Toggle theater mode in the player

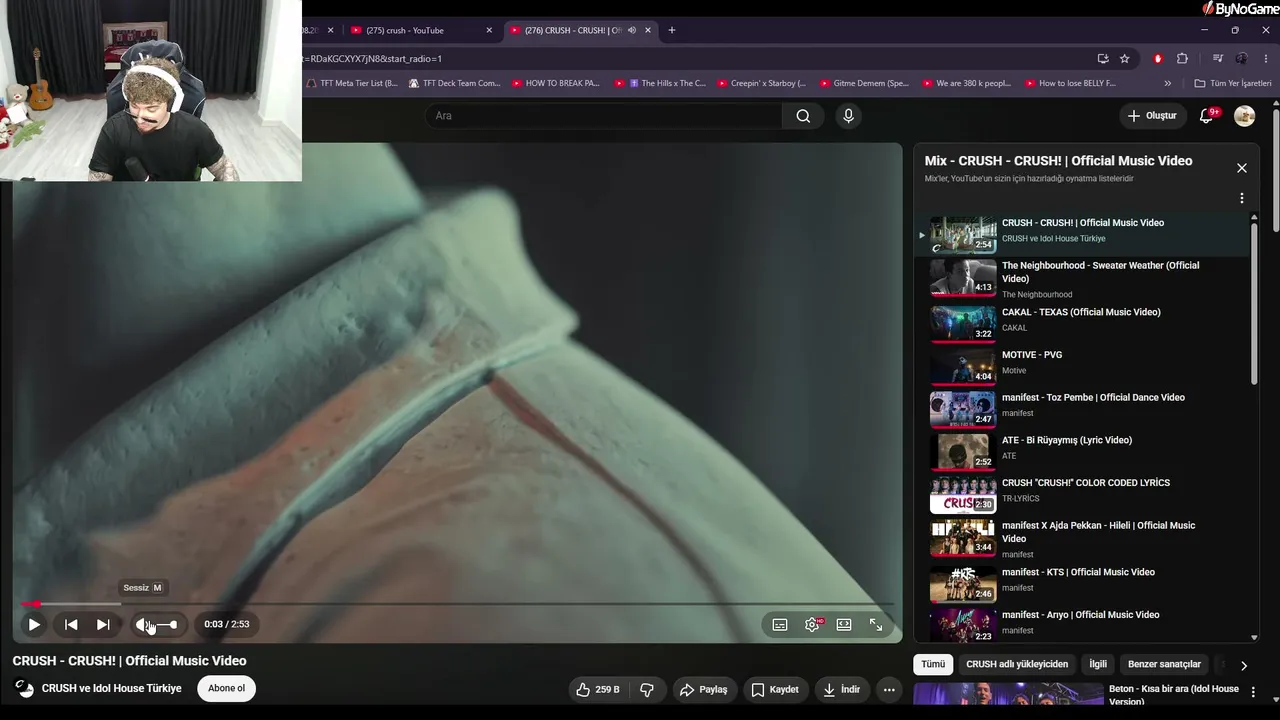pos(844,624)
